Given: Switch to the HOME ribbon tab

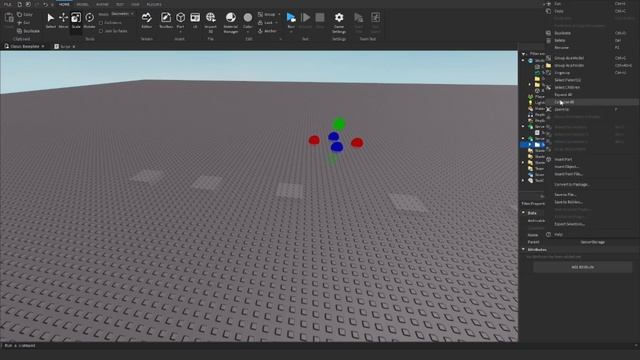Looking at the screenshot, I should pos(64,4).
